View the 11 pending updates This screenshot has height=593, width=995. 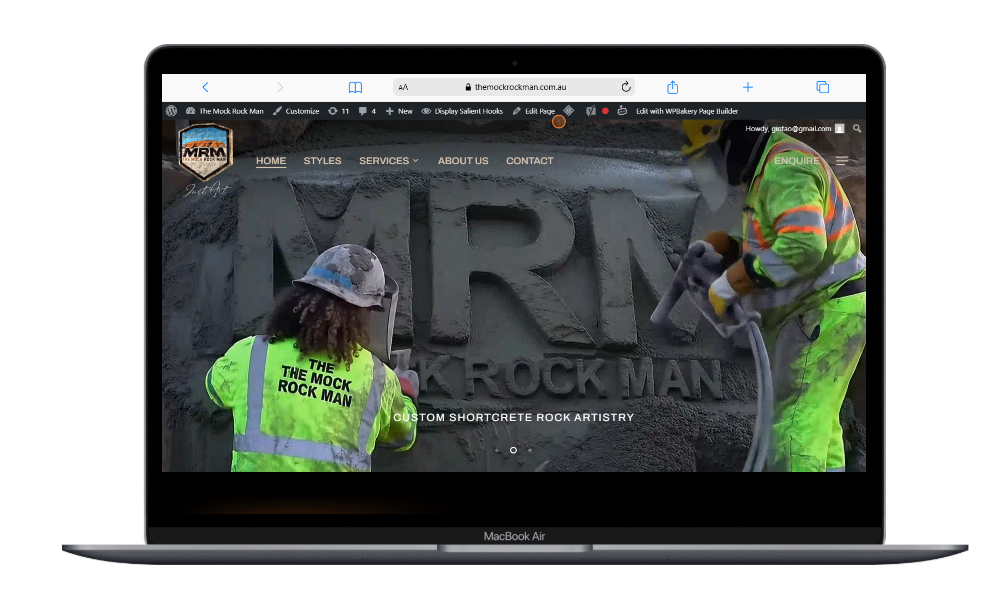[339, 111]
